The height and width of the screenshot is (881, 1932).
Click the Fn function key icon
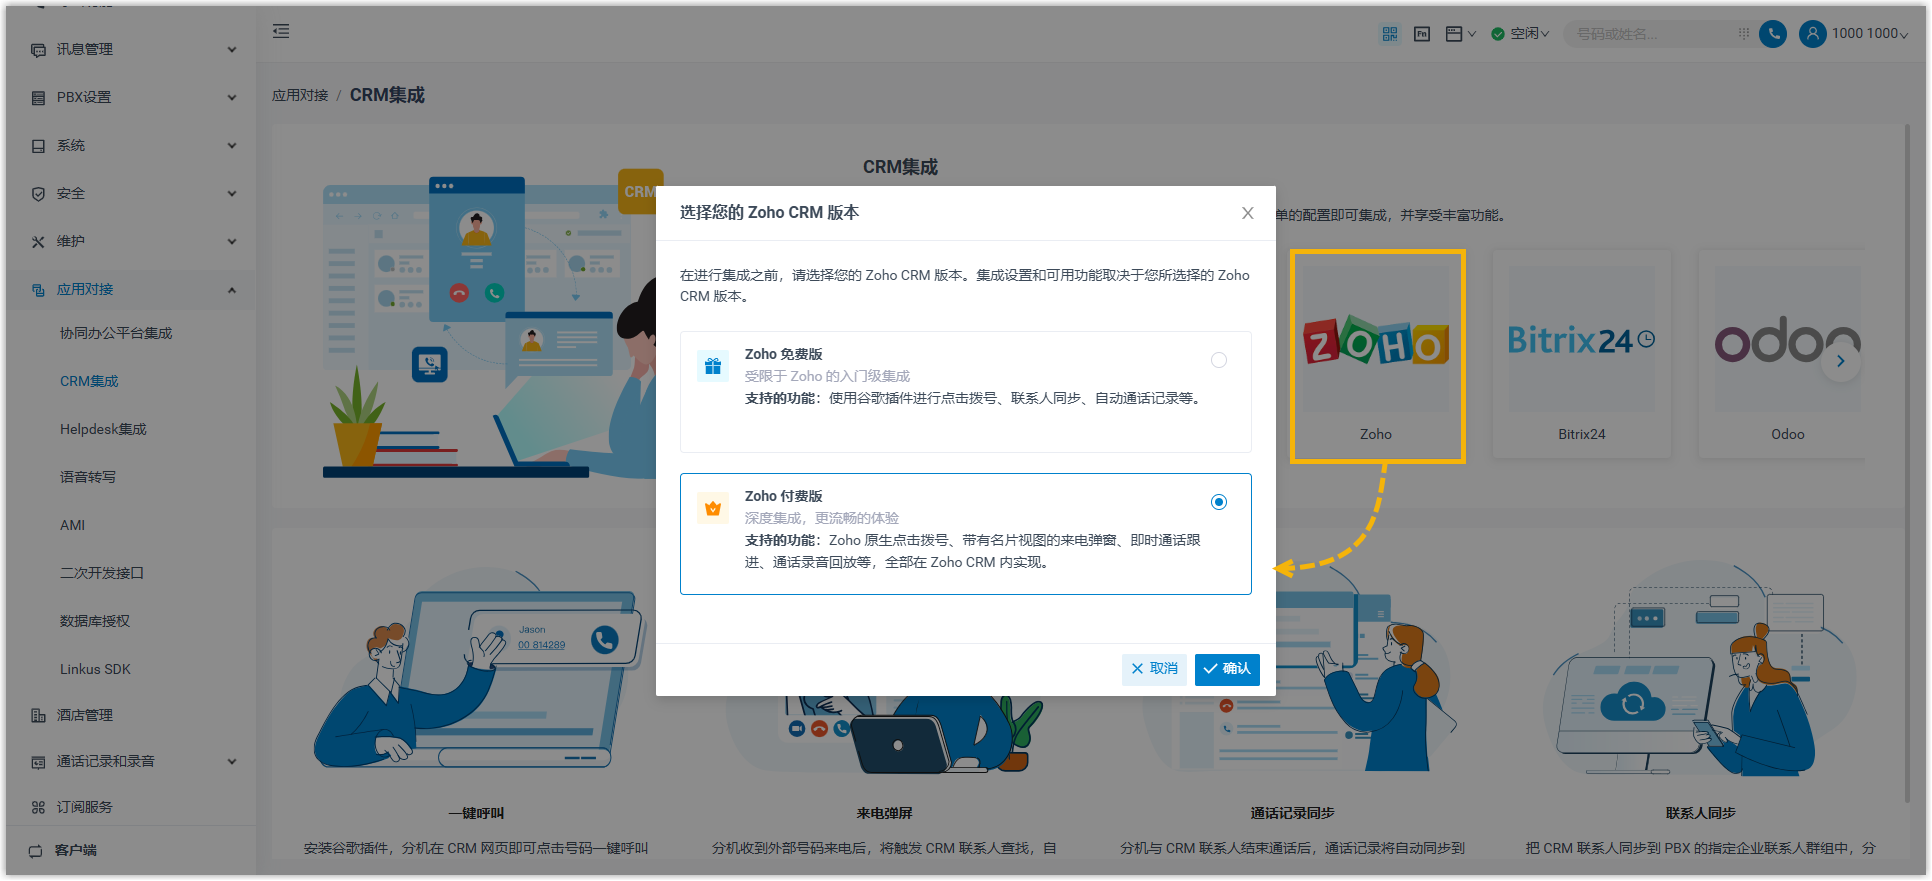(x=1422, y=34)
